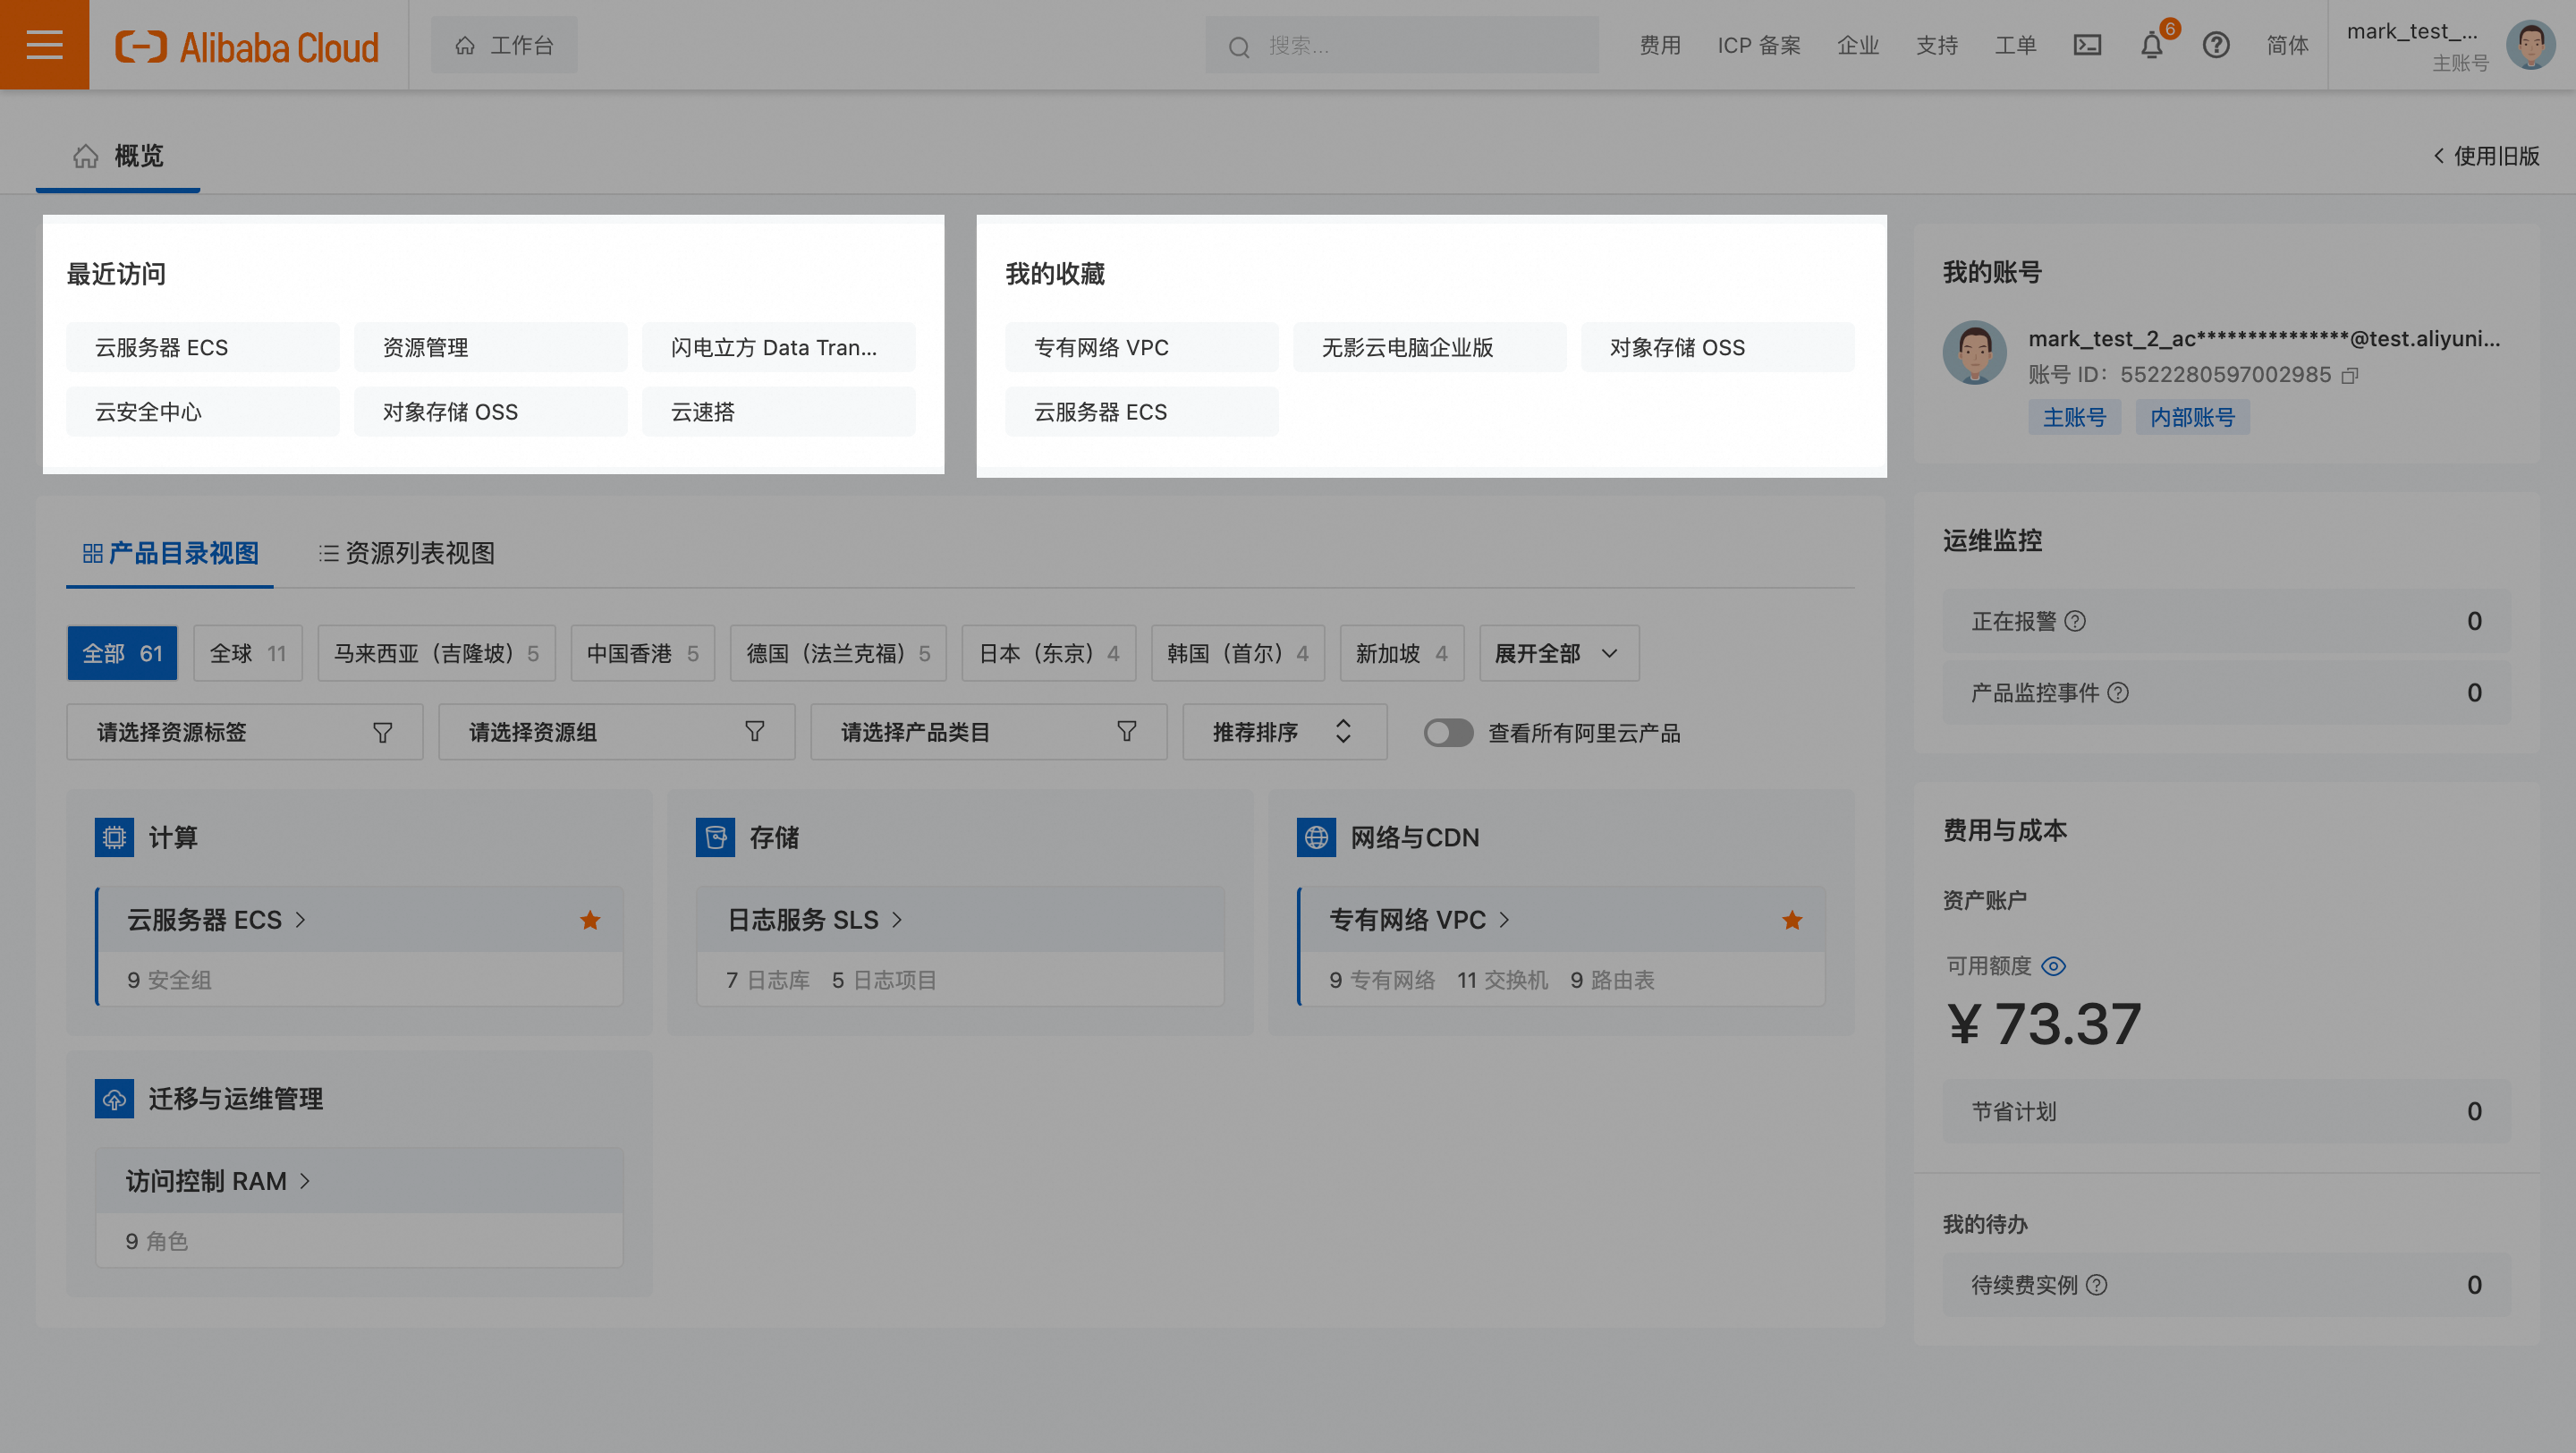Open the 工单 menu
The image size is (2576, 1453).
click(x=2016, y=45)
